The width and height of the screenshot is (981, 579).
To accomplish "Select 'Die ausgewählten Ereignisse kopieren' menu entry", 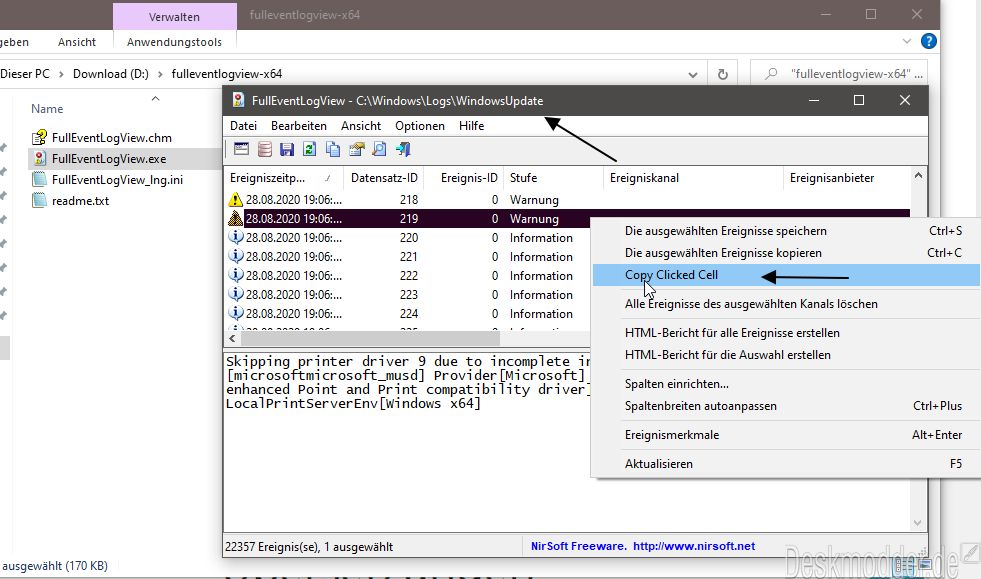I will pyautogui.click(x=786, y=253).
